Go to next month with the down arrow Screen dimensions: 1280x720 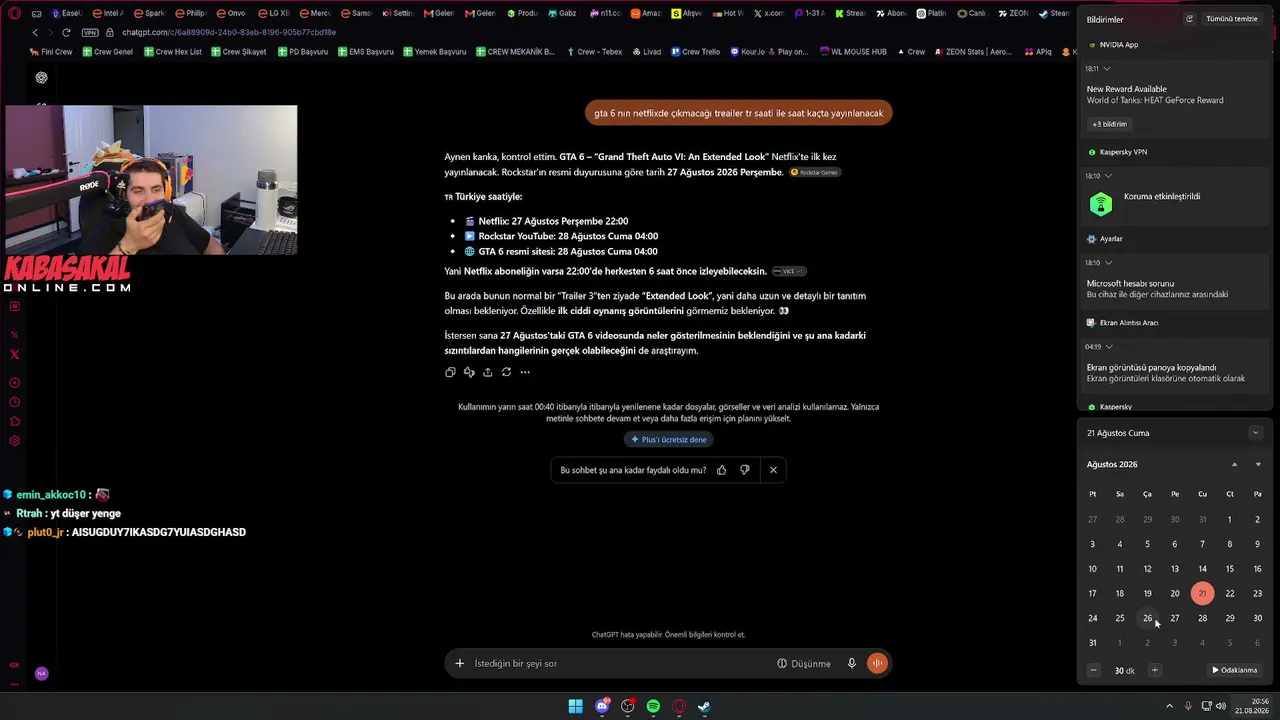point(1258,465)
